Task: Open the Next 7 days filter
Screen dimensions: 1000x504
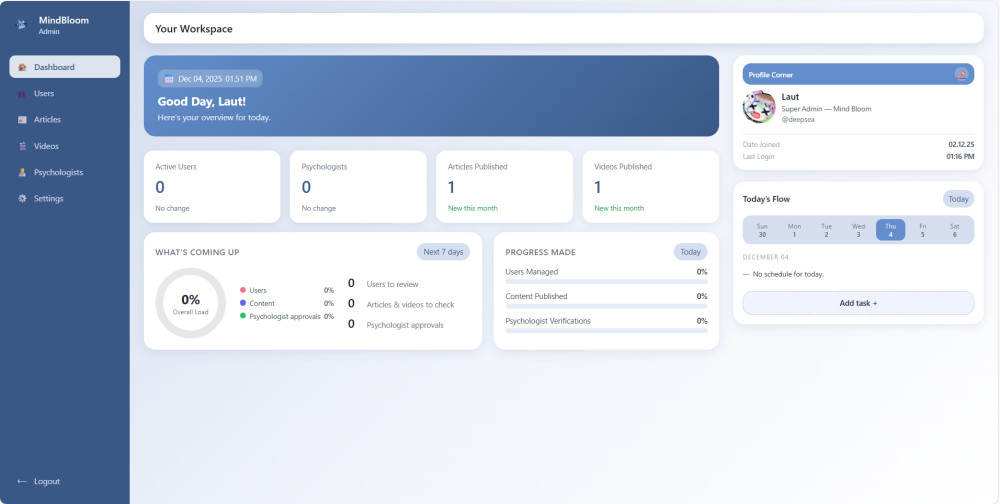Action: pyautogui.click(x=443, y=252)
